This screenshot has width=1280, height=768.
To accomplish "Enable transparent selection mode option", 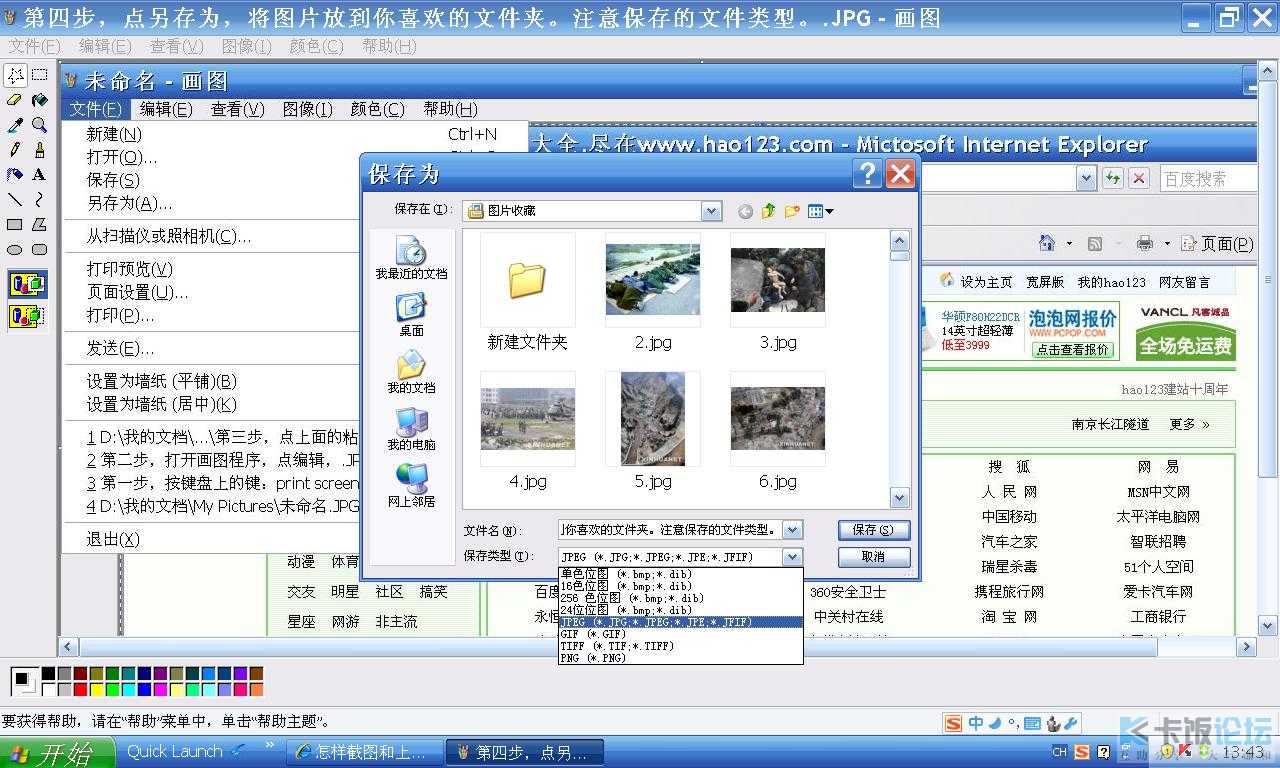I will pyautogui.click(x=28, y=316).
